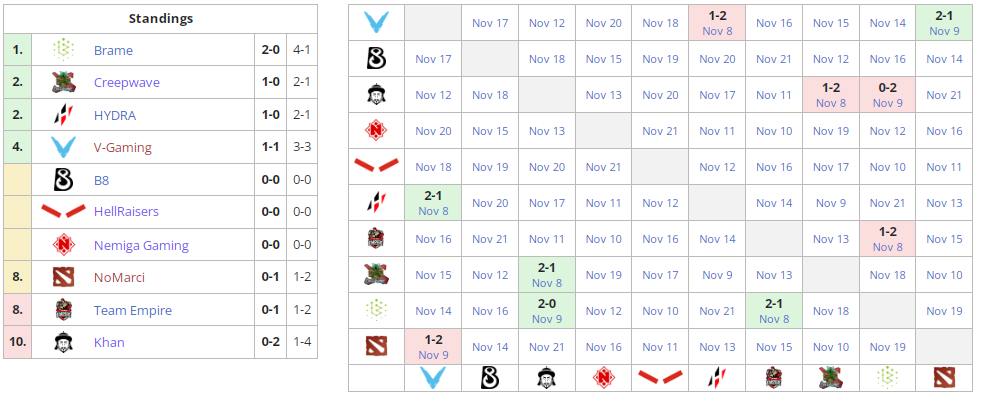988x407 pixels.
Task: Open the HellRaisers team name link
Action: [x=126, y=212]
